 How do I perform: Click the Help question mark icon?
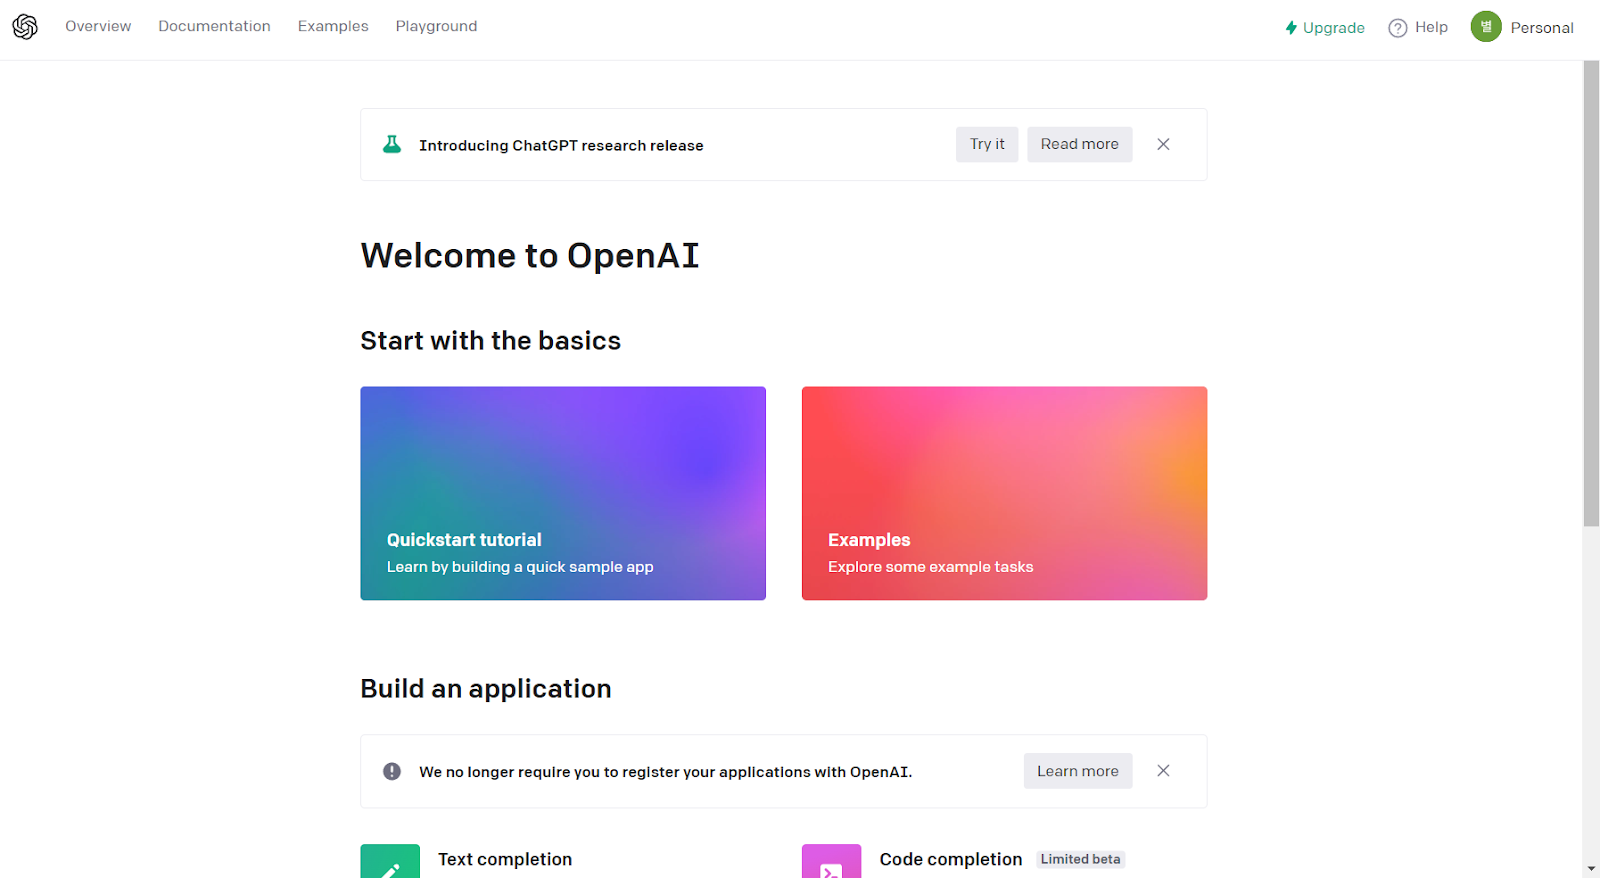pos(1398,28)
